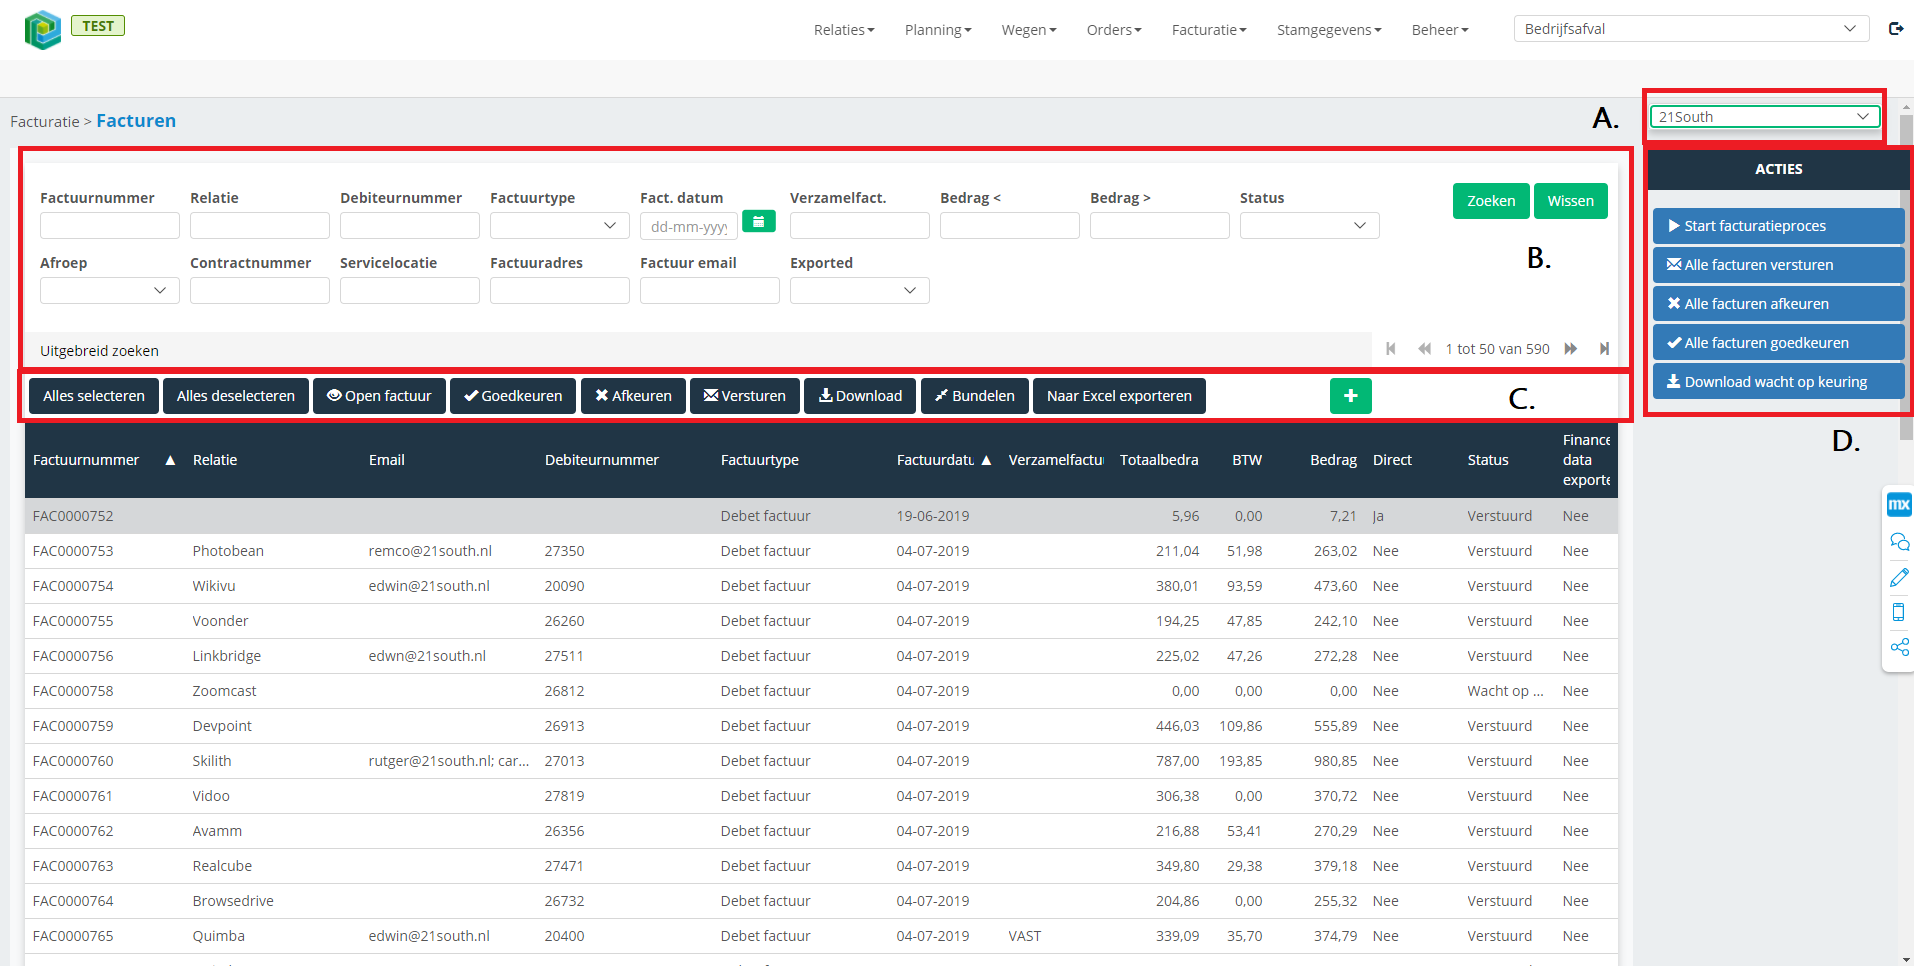1914x966 pixels.
Task: Expand the Bedrijfsafval dropdown
Action: click(x=1691, y=29)
